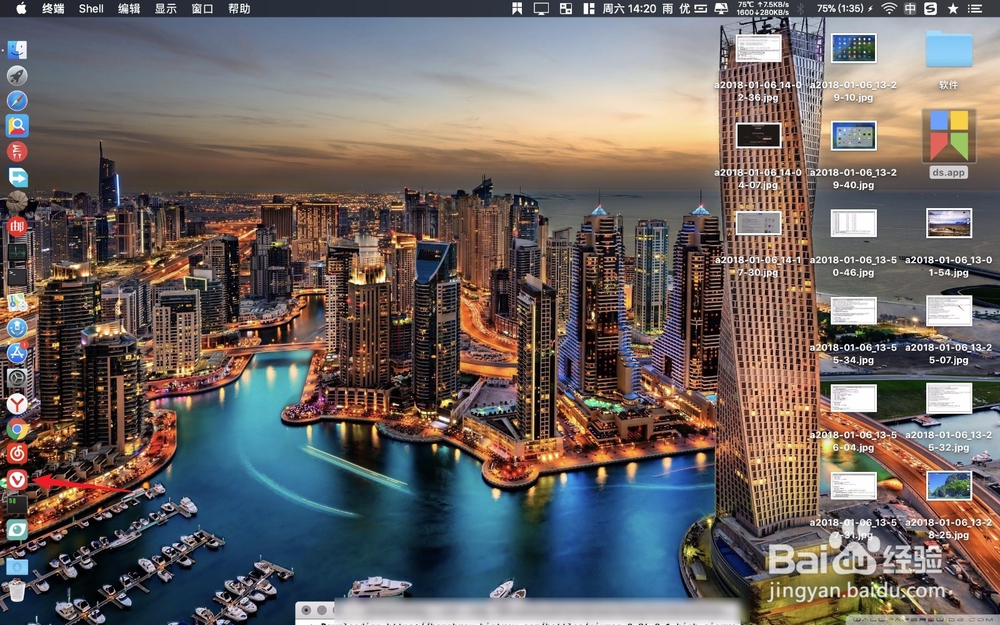Click the star icon in menu bar
Screen dimensions: 1000x625
point(953,8)
